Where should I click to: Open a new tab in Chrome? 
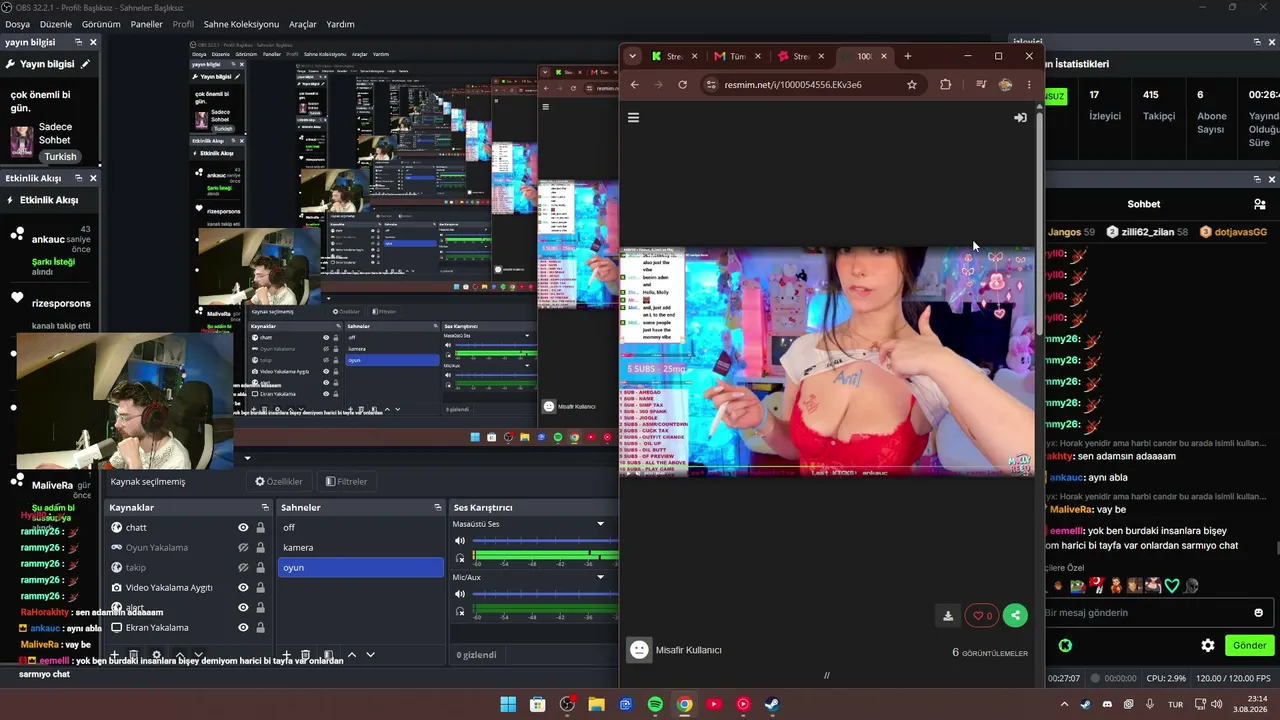pos(907,56)
